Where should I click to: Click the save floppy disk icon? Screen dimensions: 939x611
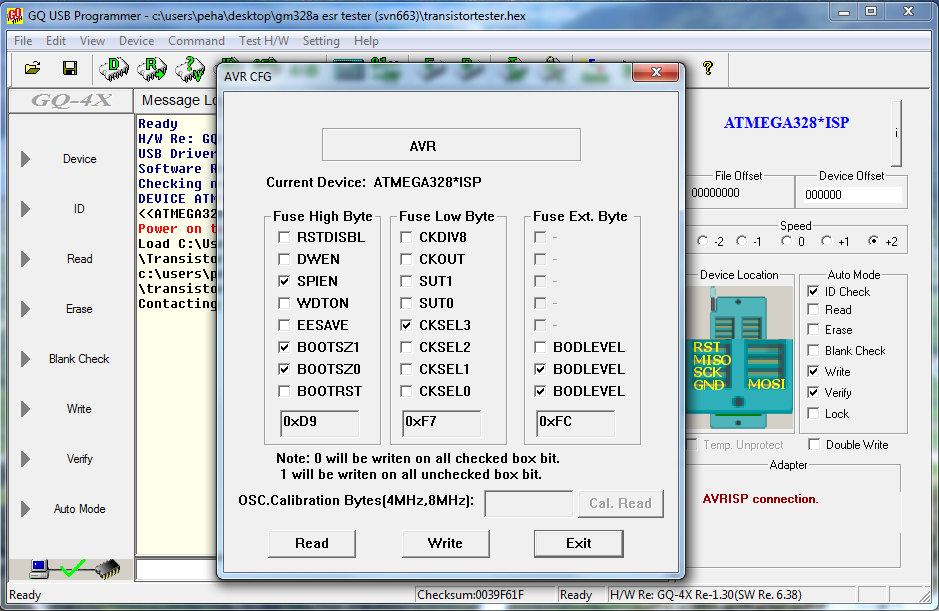(70, 68)
